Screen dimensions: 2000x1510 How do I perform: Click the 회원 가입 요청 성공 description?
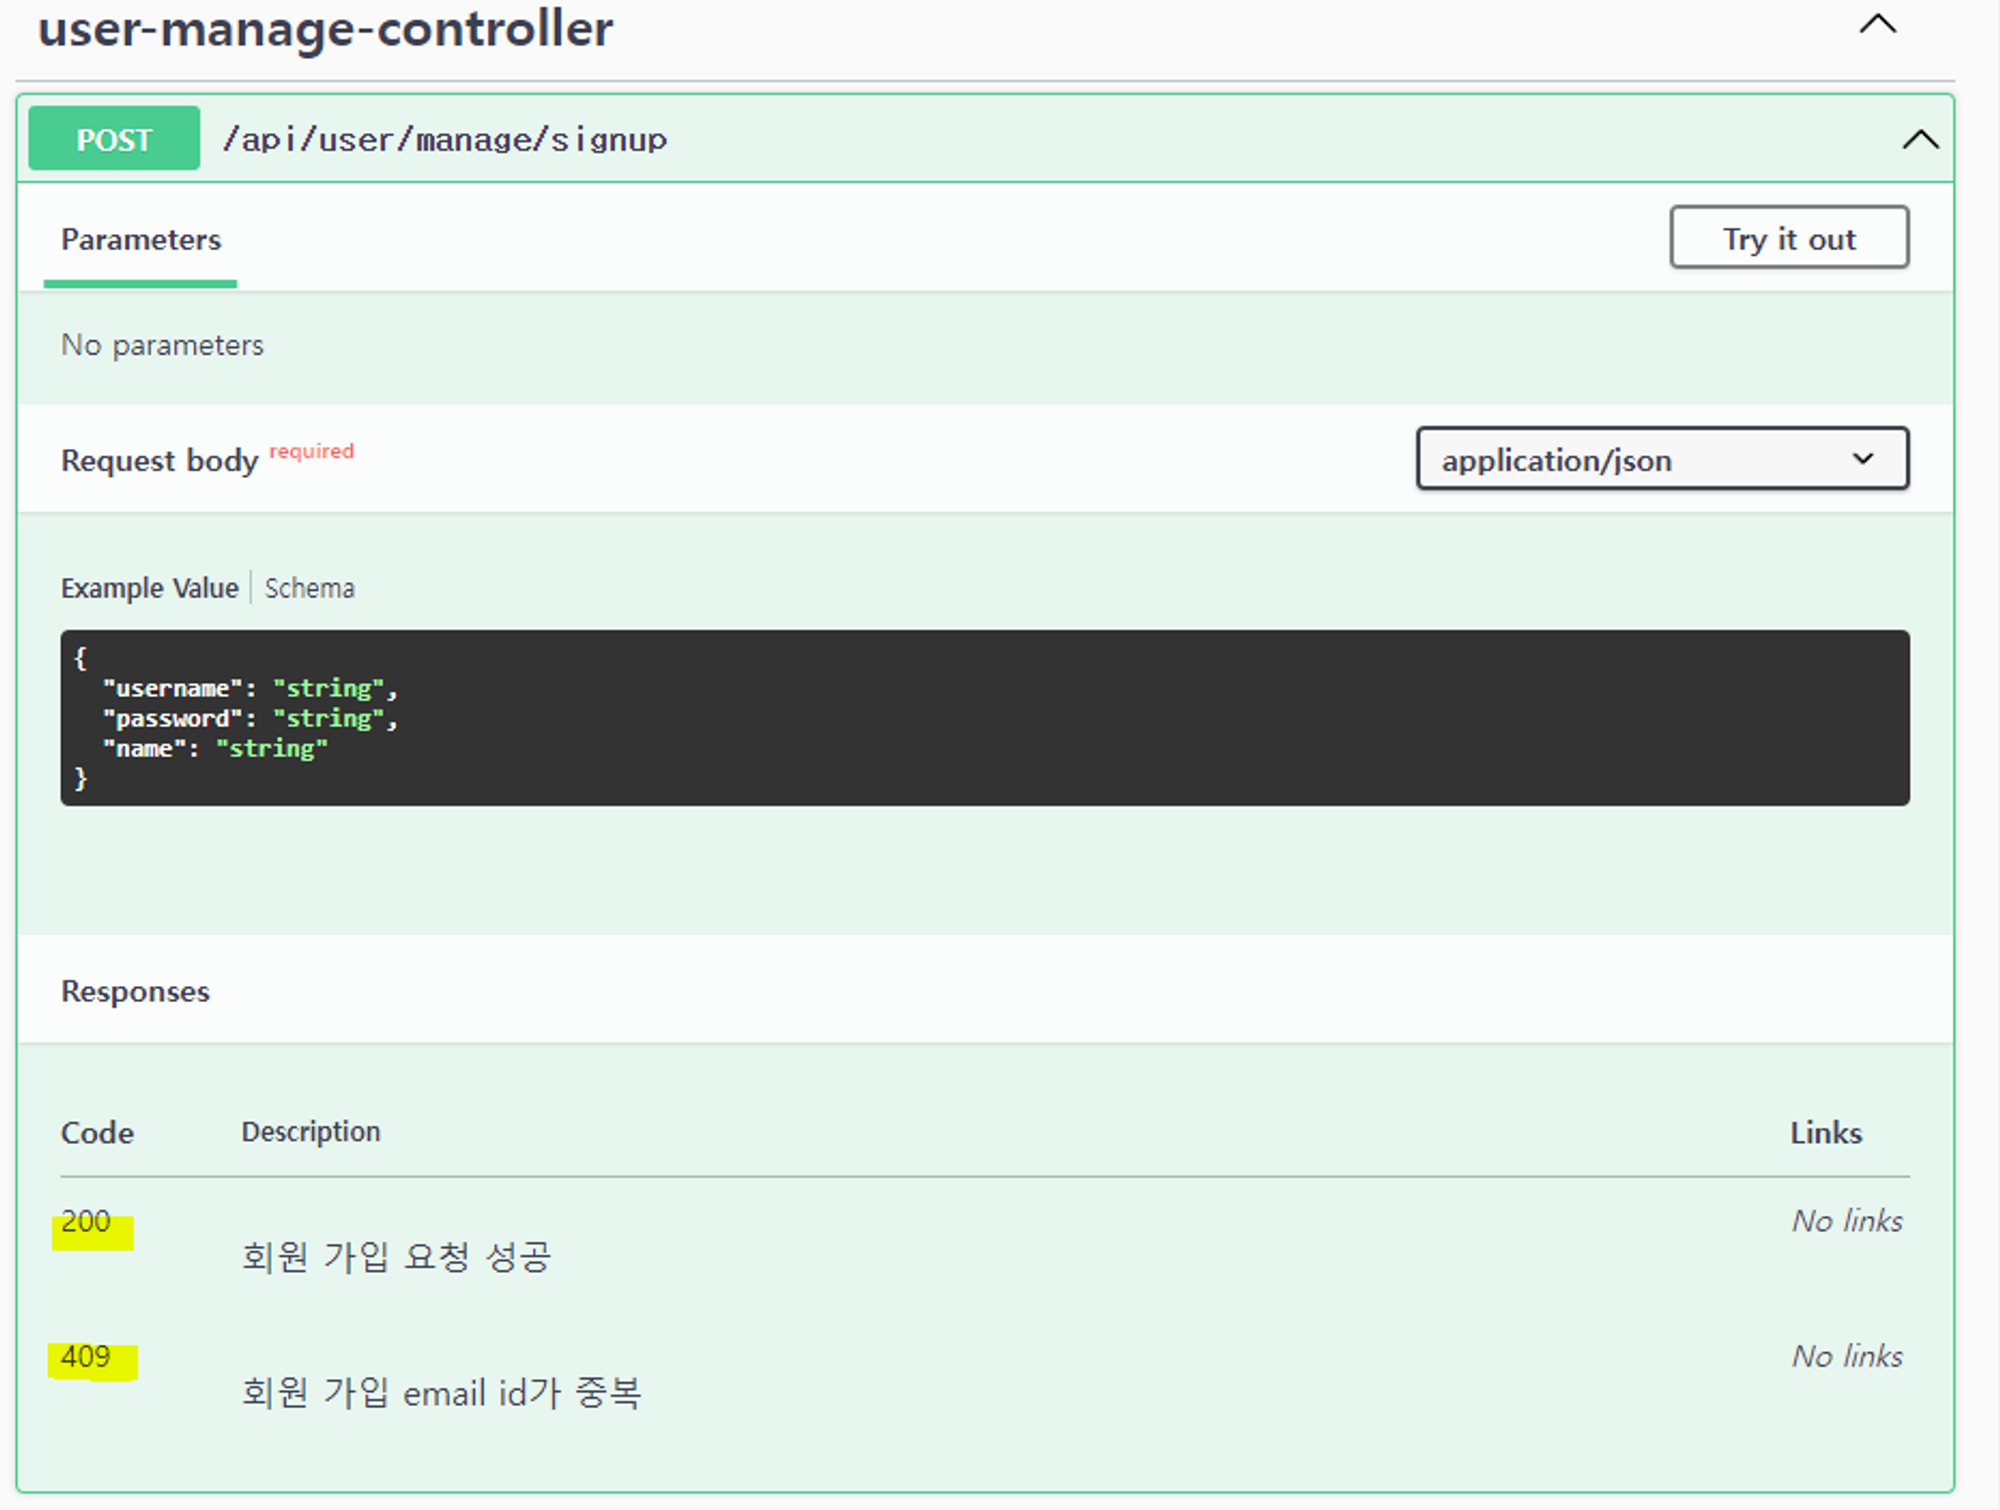click(x=396, y=1257)
